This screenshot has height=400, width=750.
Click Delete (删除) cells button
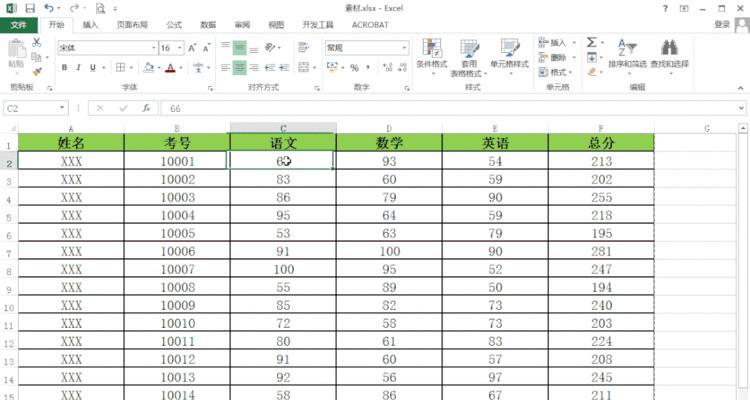[x=557, y=57]
